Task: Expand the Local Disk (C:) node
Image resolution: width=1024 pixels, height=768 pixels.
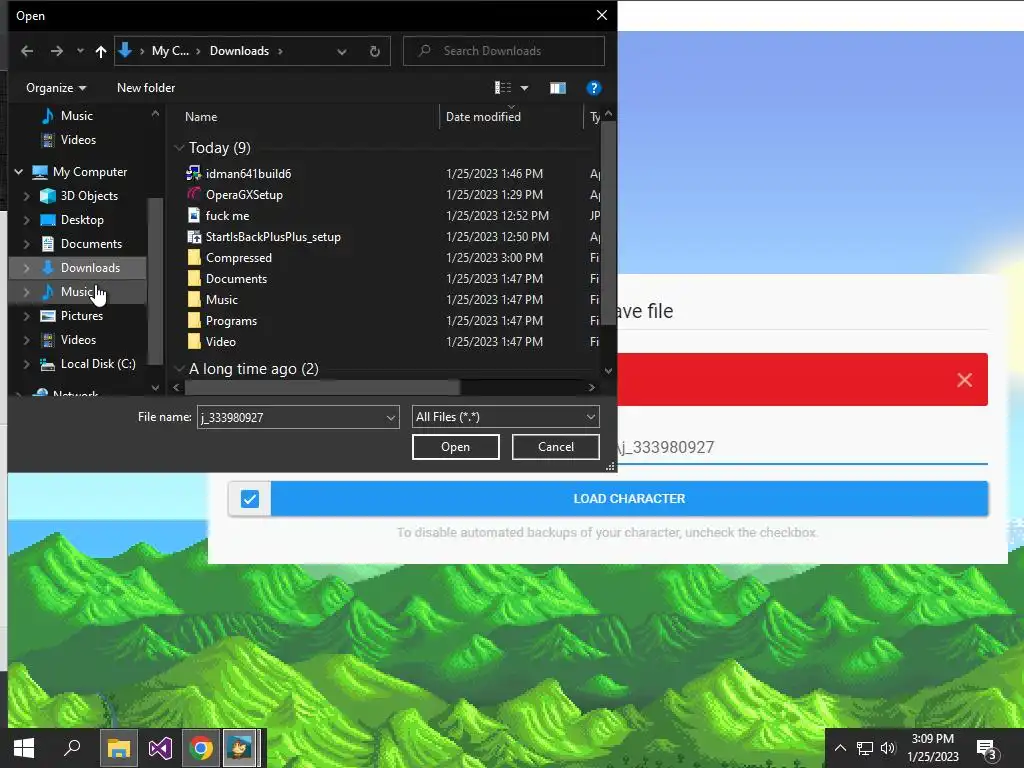Action: (26, 364)
